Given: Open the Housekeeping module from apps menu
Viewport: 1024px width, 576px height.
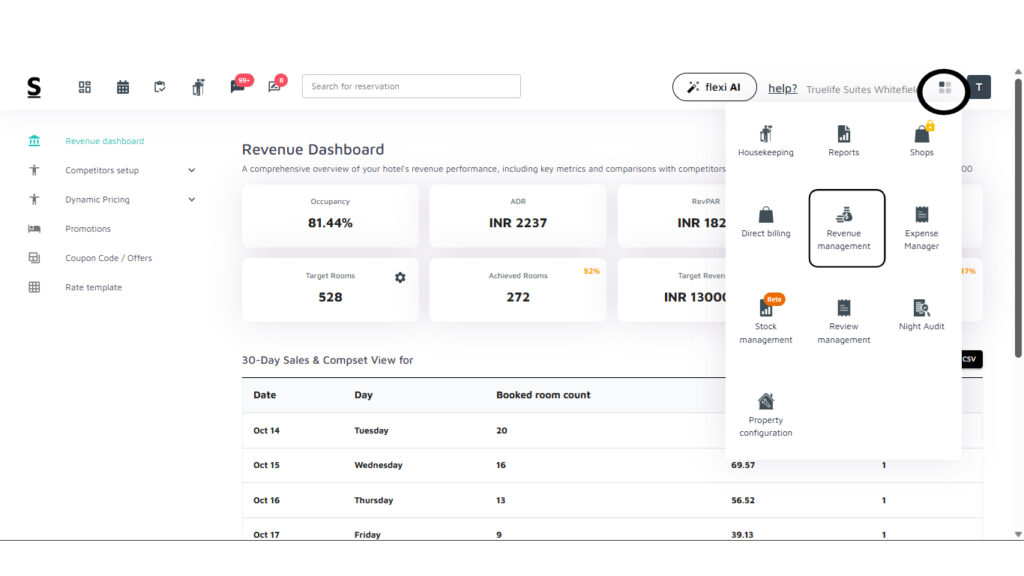Looking at the screenshot, I should pos(765,141).
